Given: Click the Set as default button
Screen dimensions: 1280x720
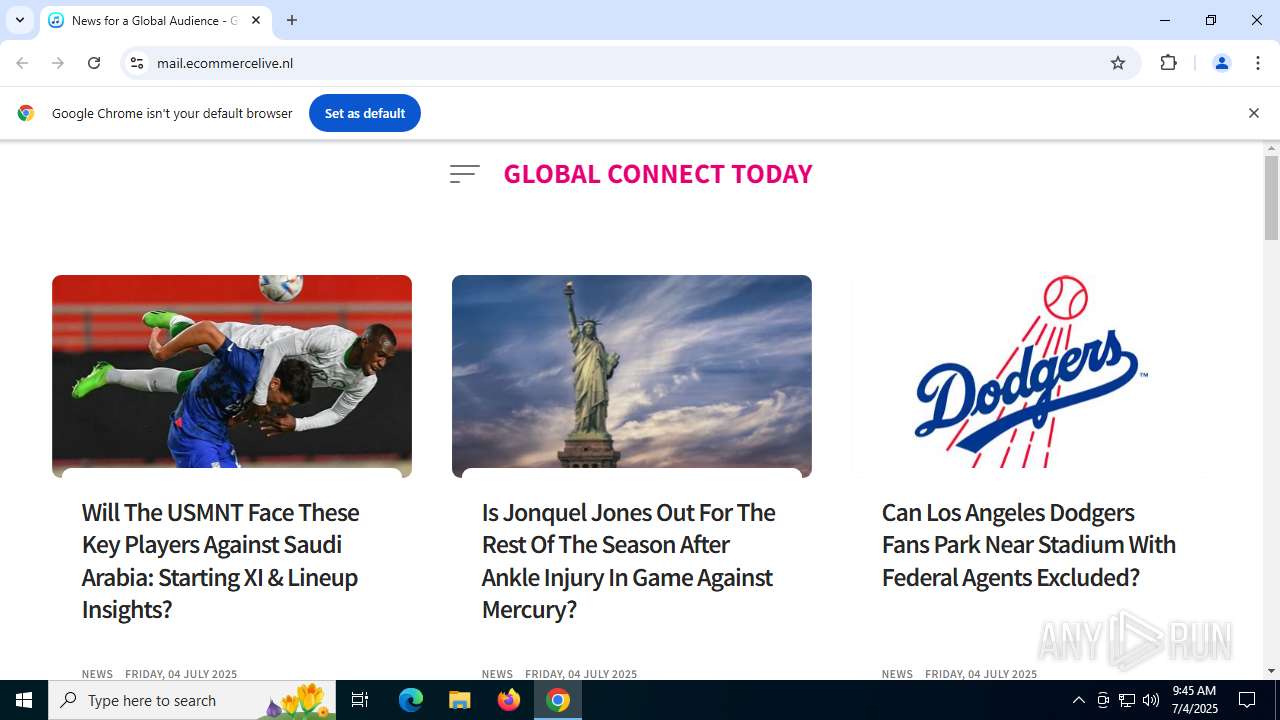Looking at the screenshot, I should 365,113.
